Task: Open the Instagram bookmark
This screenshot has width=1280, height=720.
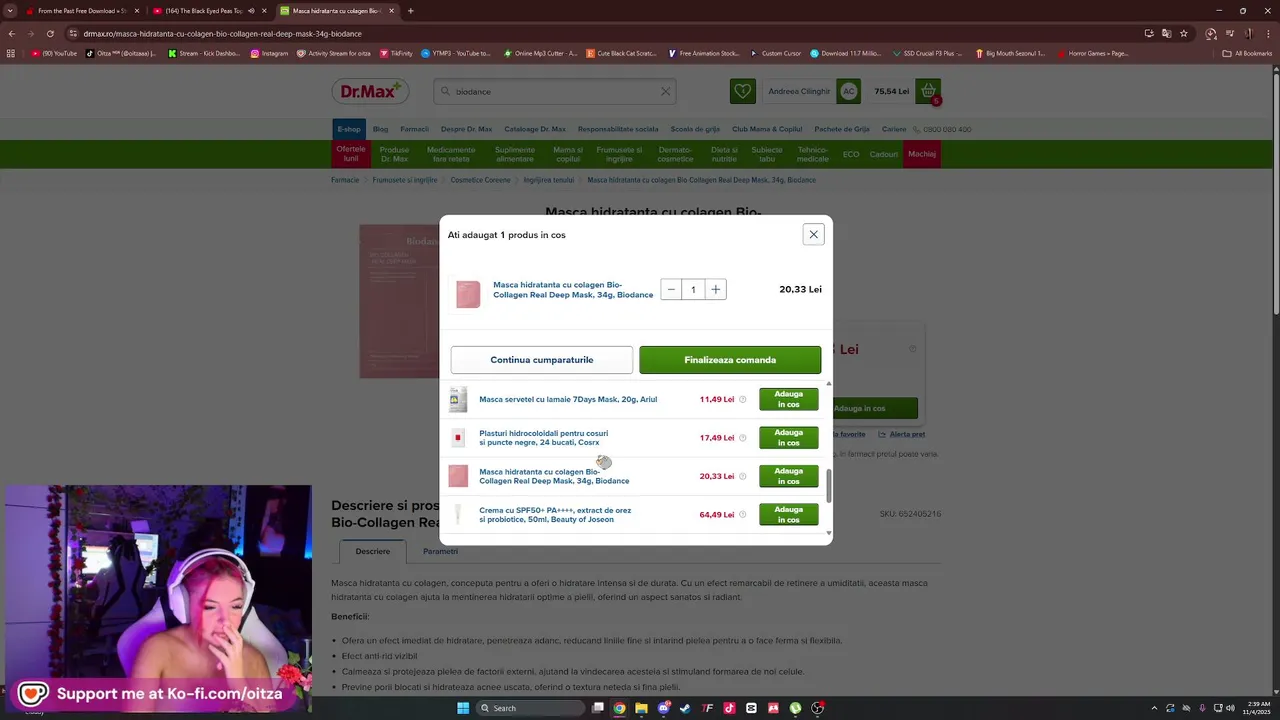Action: click(x=269, y=53)
